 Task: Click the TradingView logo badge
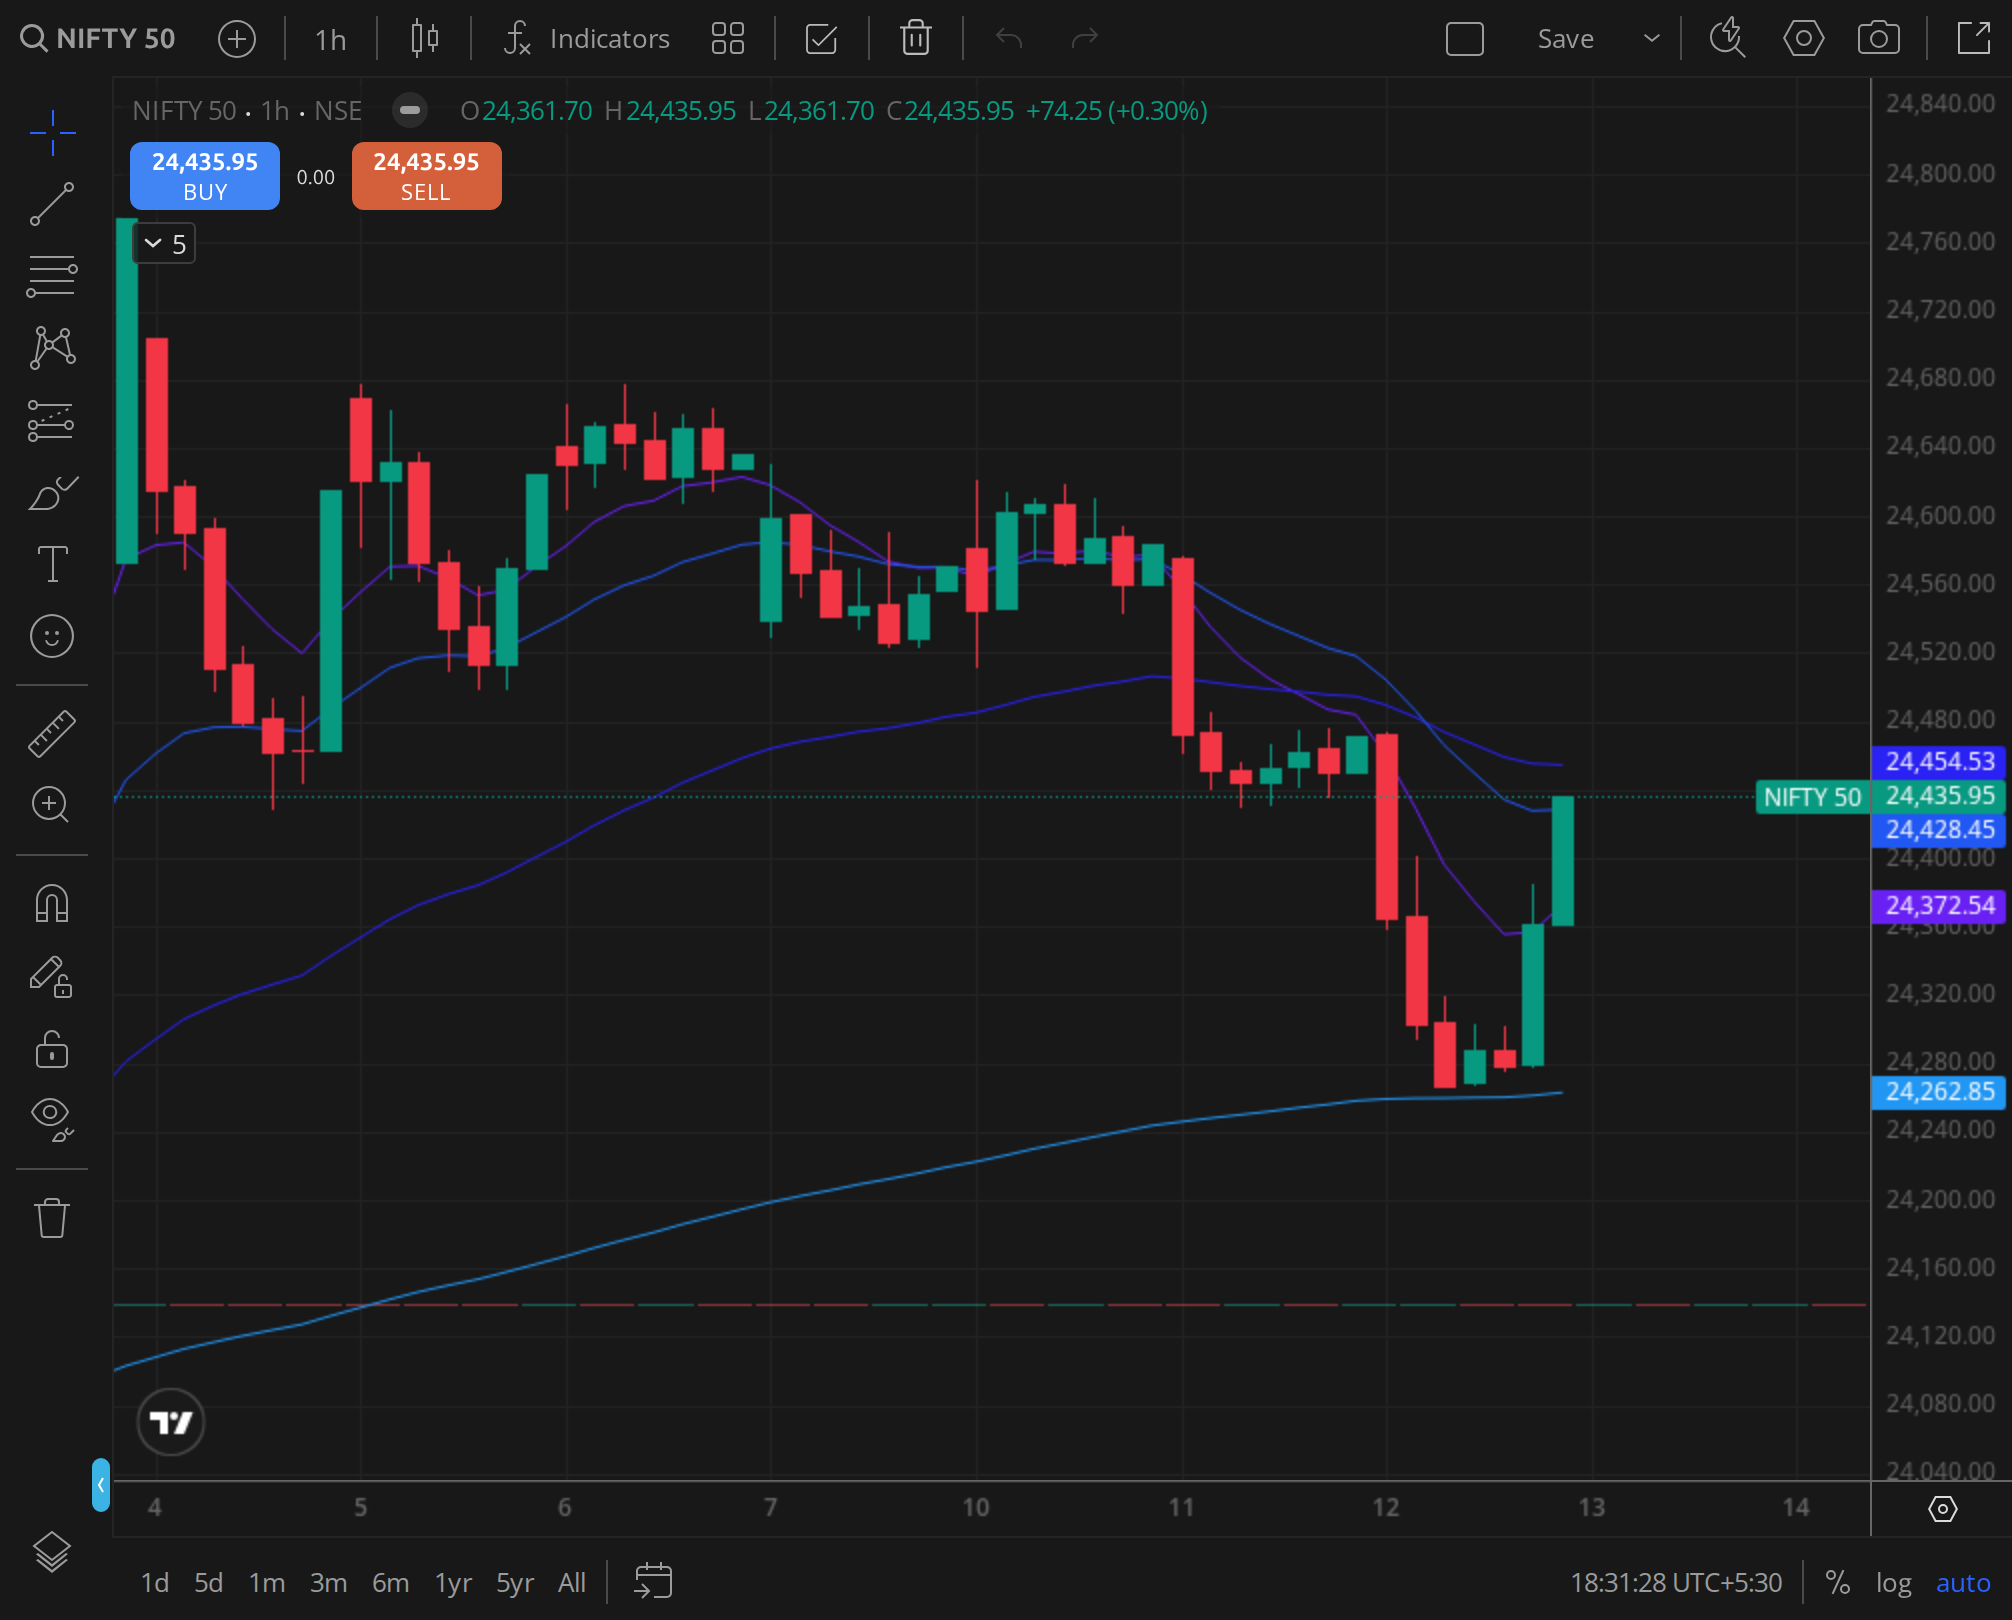171,1422
